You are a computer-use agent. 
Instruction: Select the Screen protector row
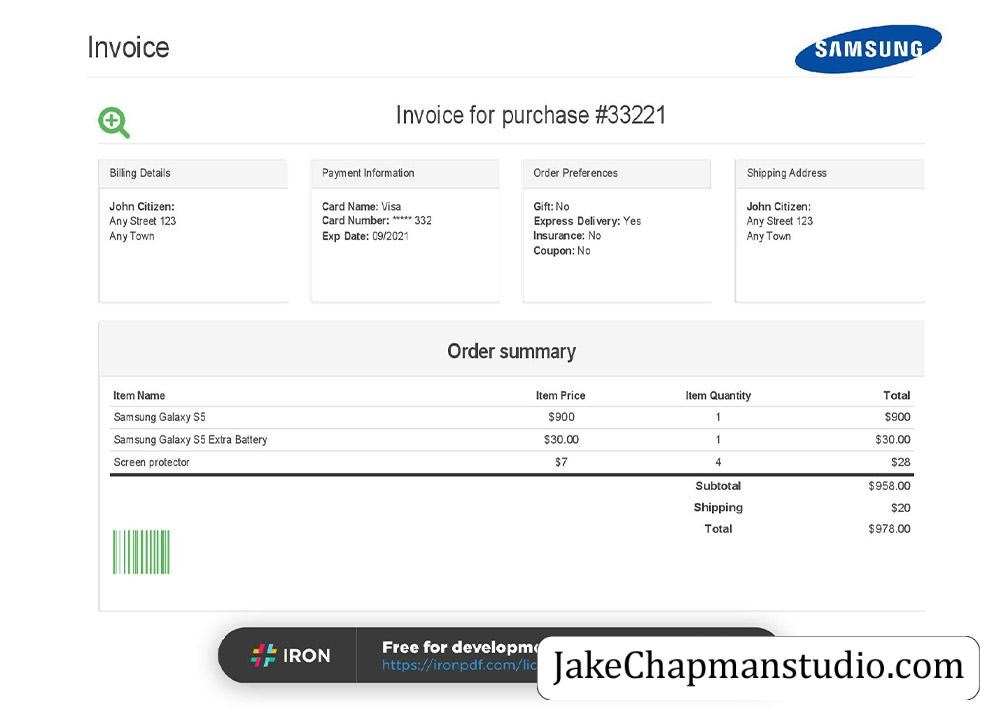511,462
